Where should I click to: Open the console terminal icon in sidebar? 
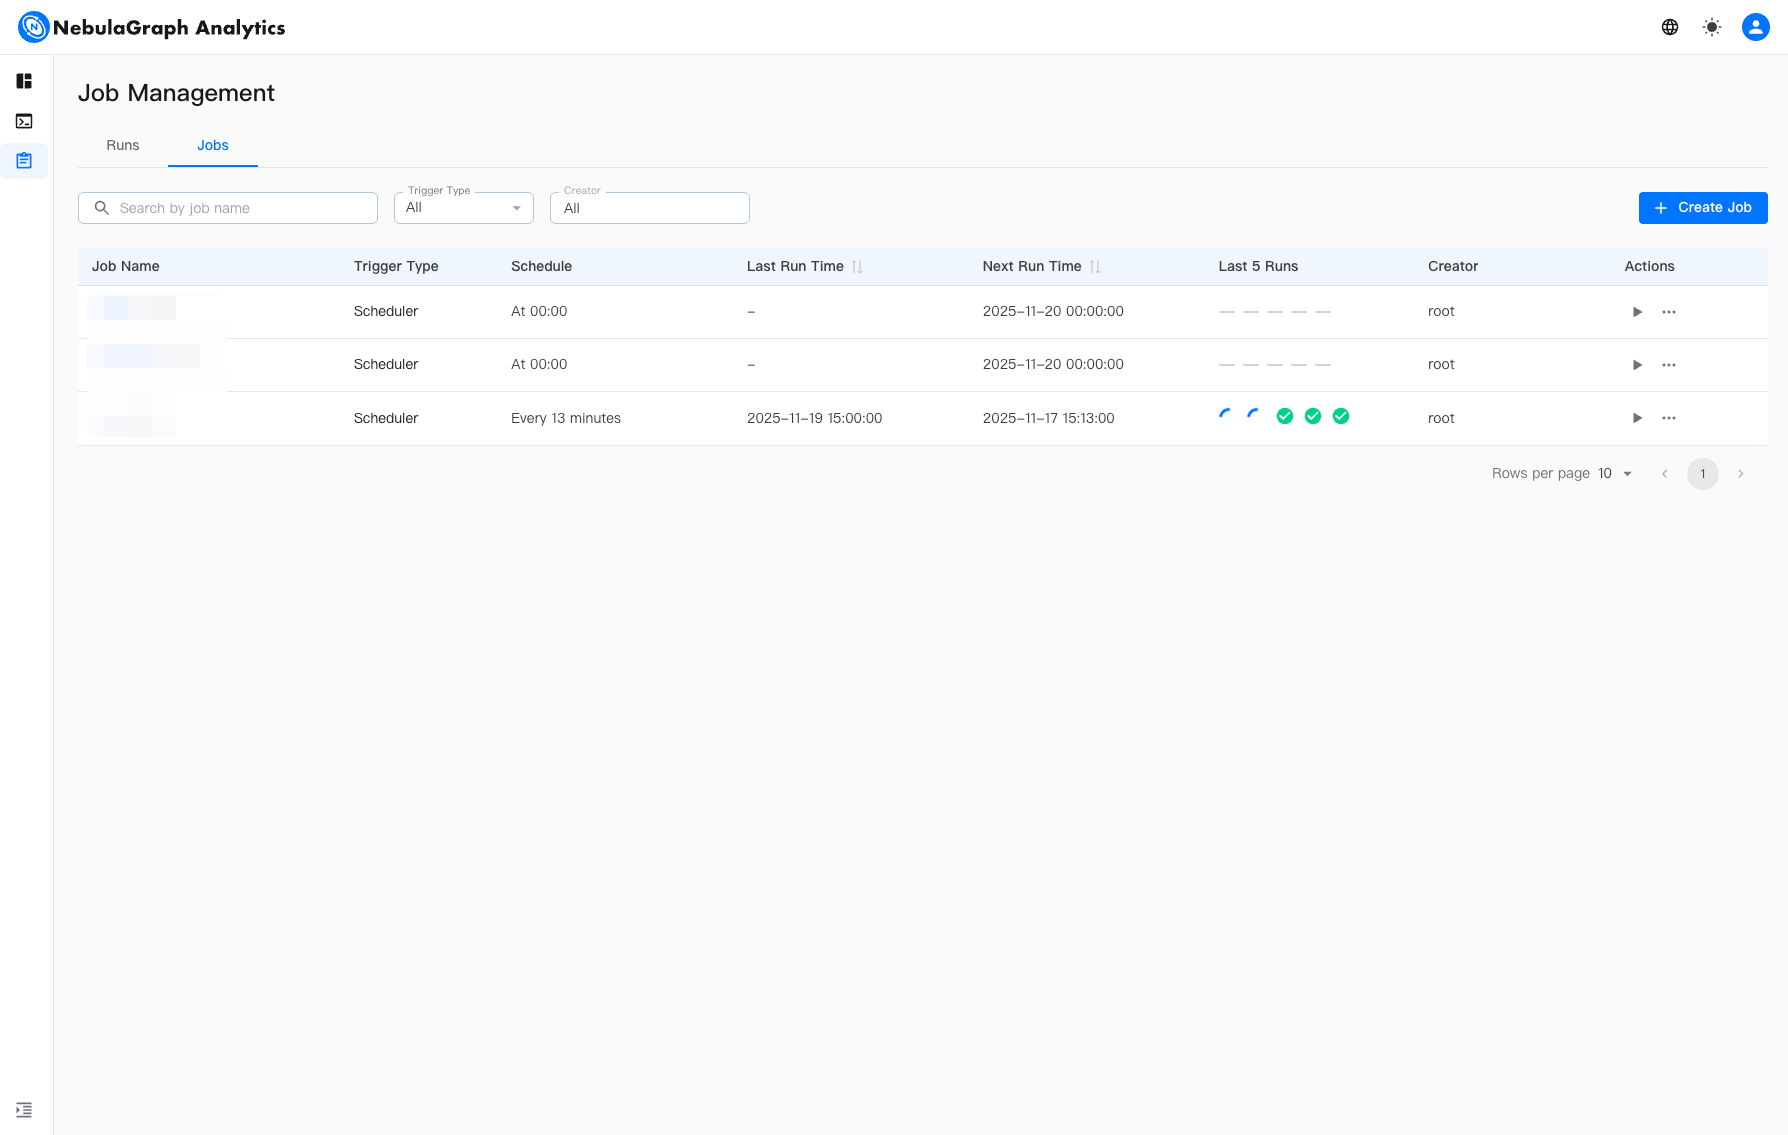click(x=24, y=121)
